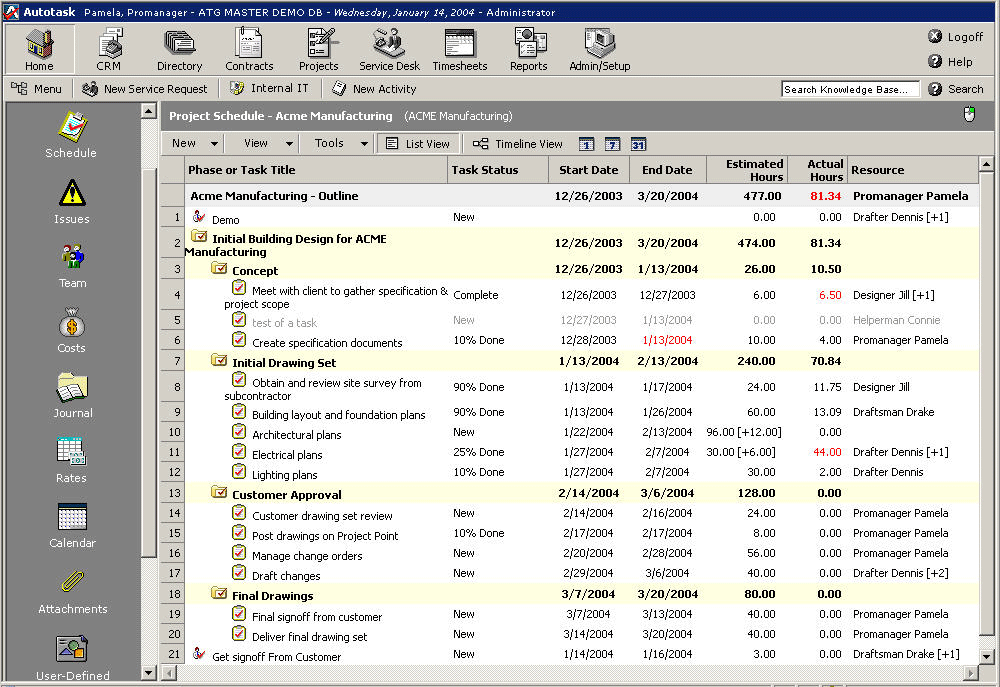This screenshot has width=1000, height=687.
Task: Open the View dropdown menu
Action: coord(266,144)
